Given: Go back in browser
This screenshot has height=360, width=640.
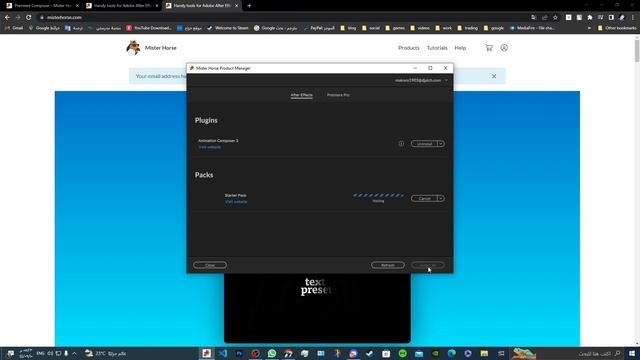Looking at the screenshot, I should point(7,17).
